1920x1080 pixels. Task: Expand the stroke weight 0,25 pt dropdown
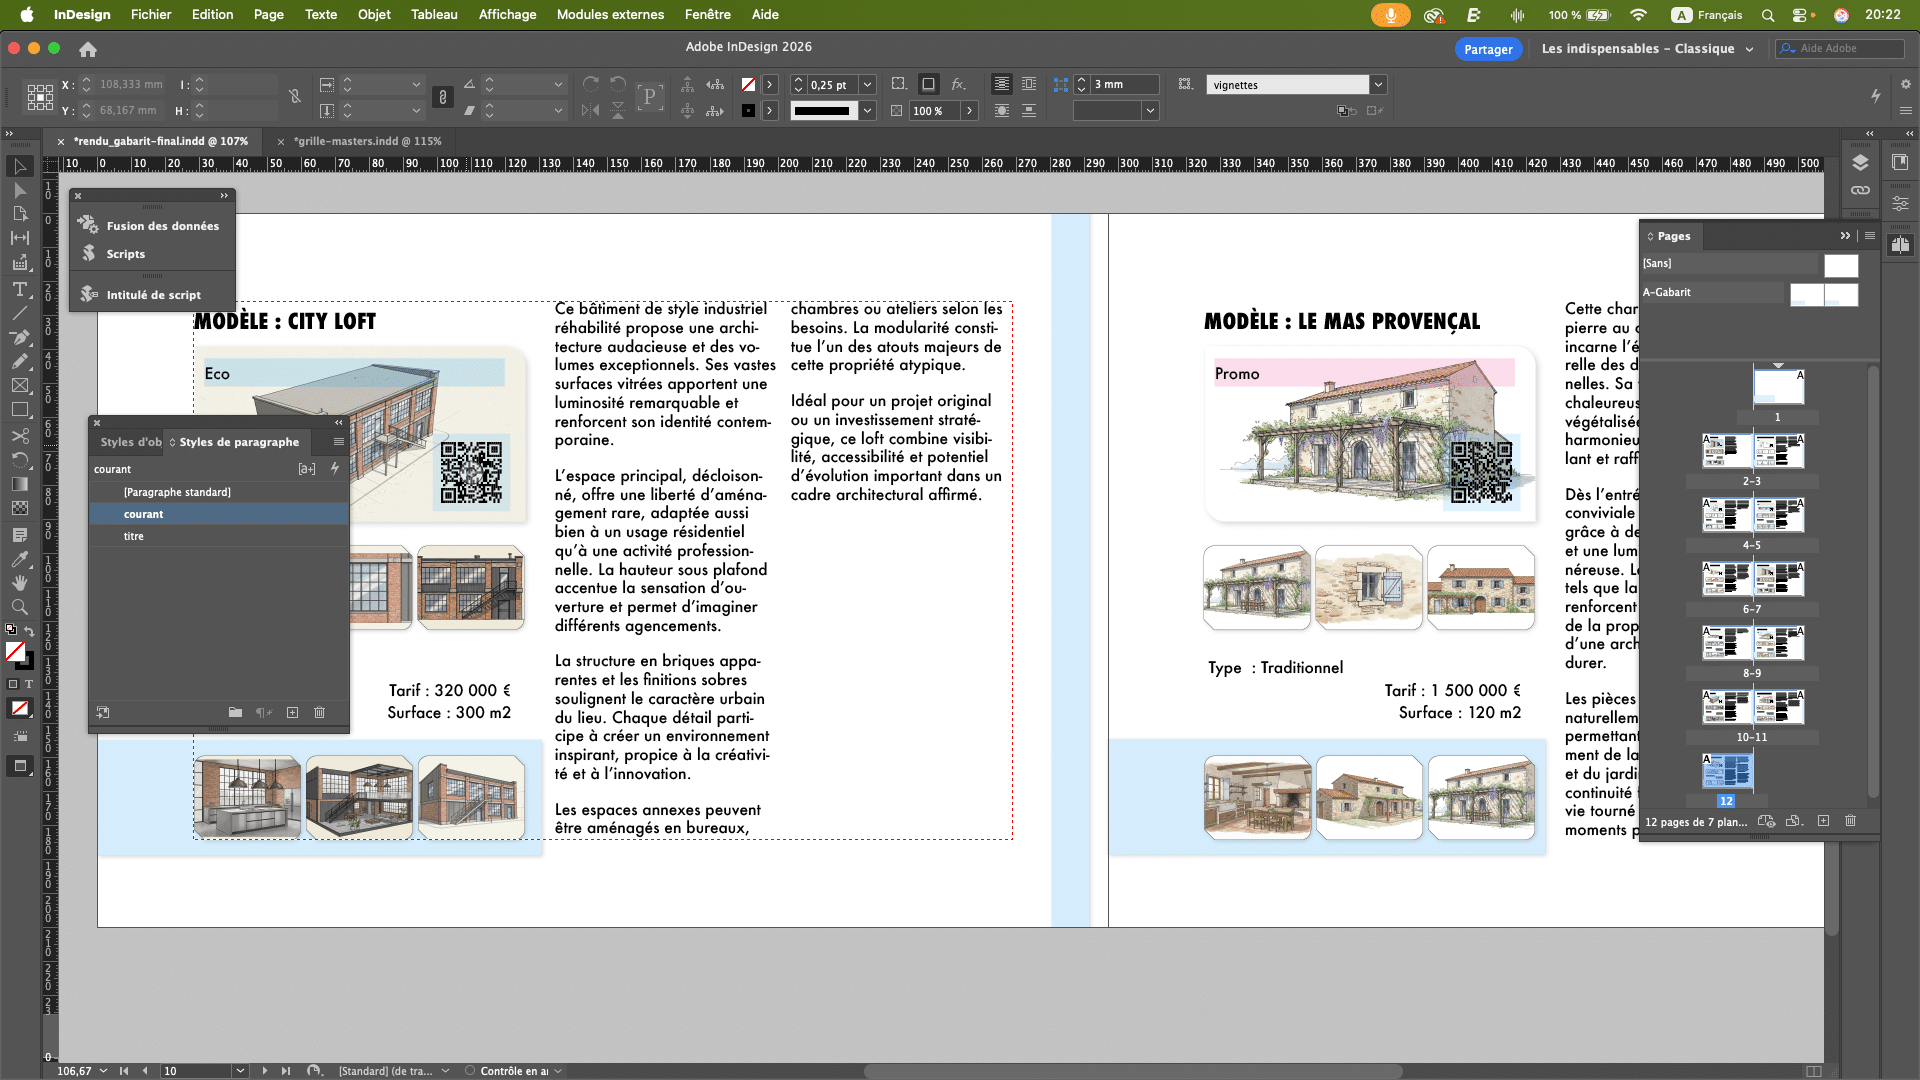[x=868, y=85]
